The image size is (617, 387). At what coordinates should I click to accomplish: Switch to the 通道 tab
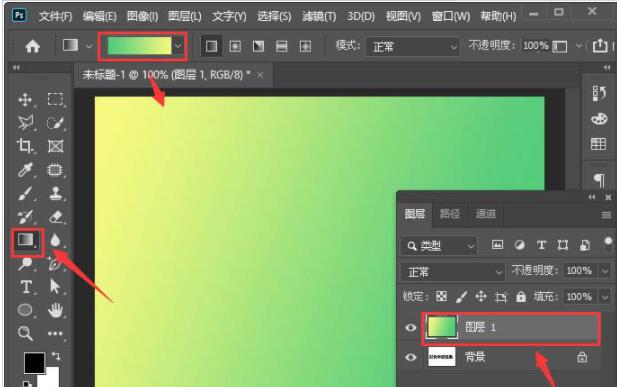(486, 214)
